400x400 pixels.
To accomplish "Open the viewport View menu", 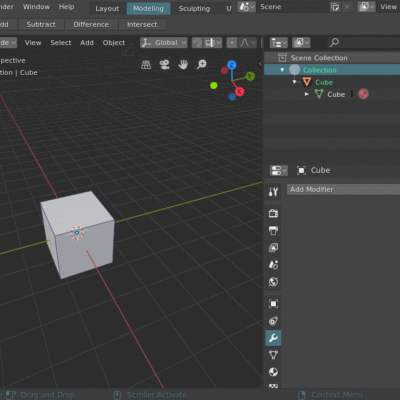I will [x=33, y=43].
